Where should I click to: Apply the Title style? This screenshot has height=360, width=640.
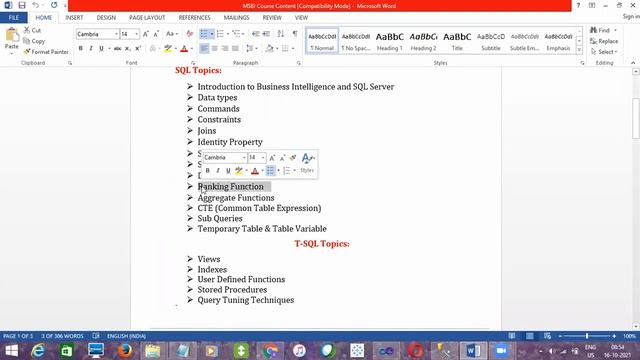457,41
